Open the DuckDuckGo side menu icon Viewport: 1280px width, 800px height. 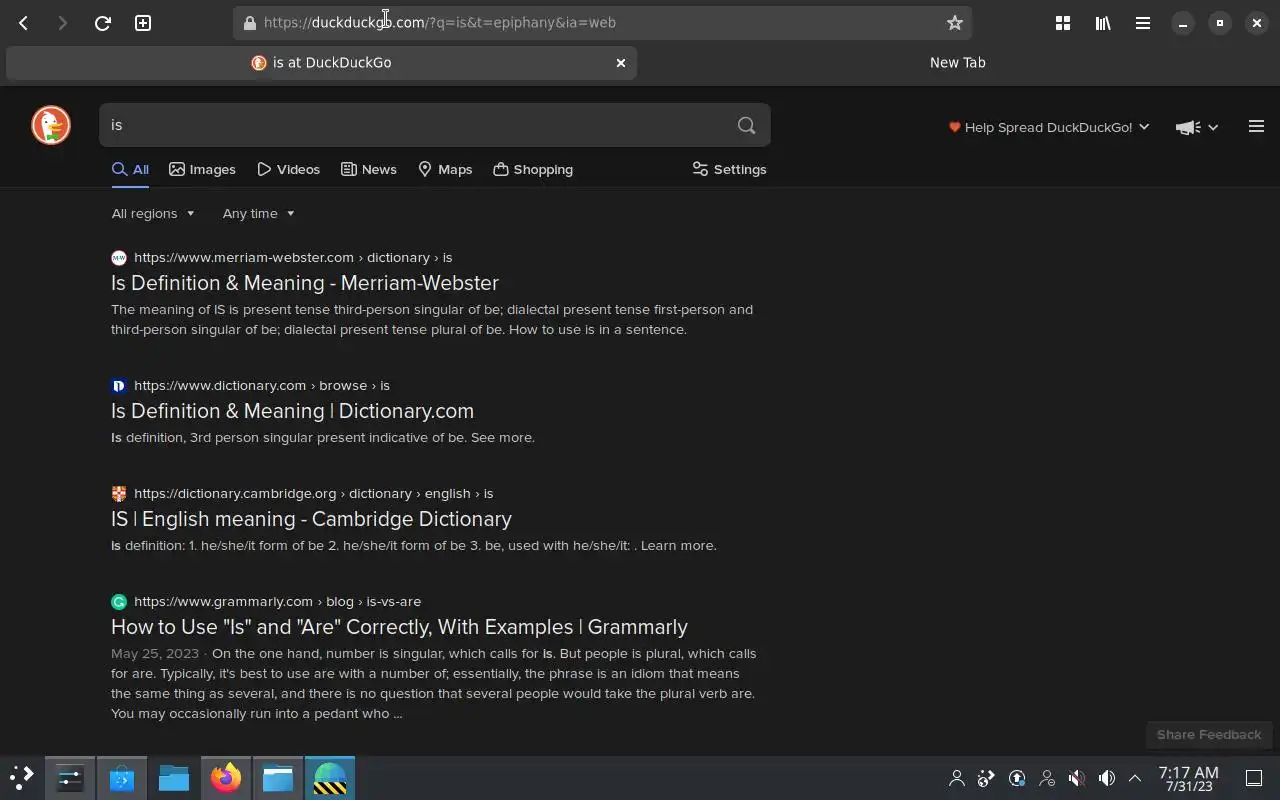[x=1256, y=126]
